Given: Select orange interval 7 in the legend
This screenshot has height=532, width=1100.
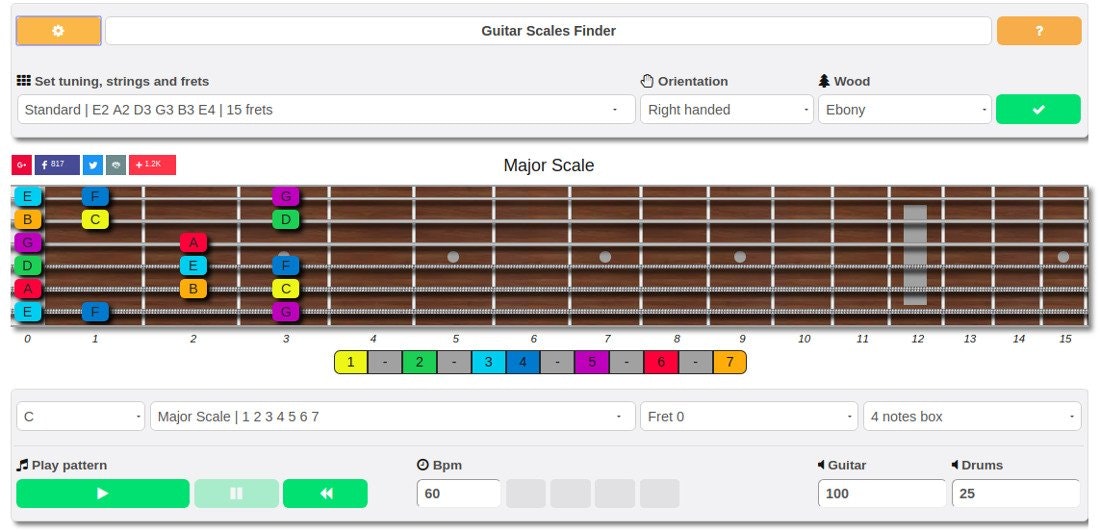Looking at the screenshot, I should point(730,362).
